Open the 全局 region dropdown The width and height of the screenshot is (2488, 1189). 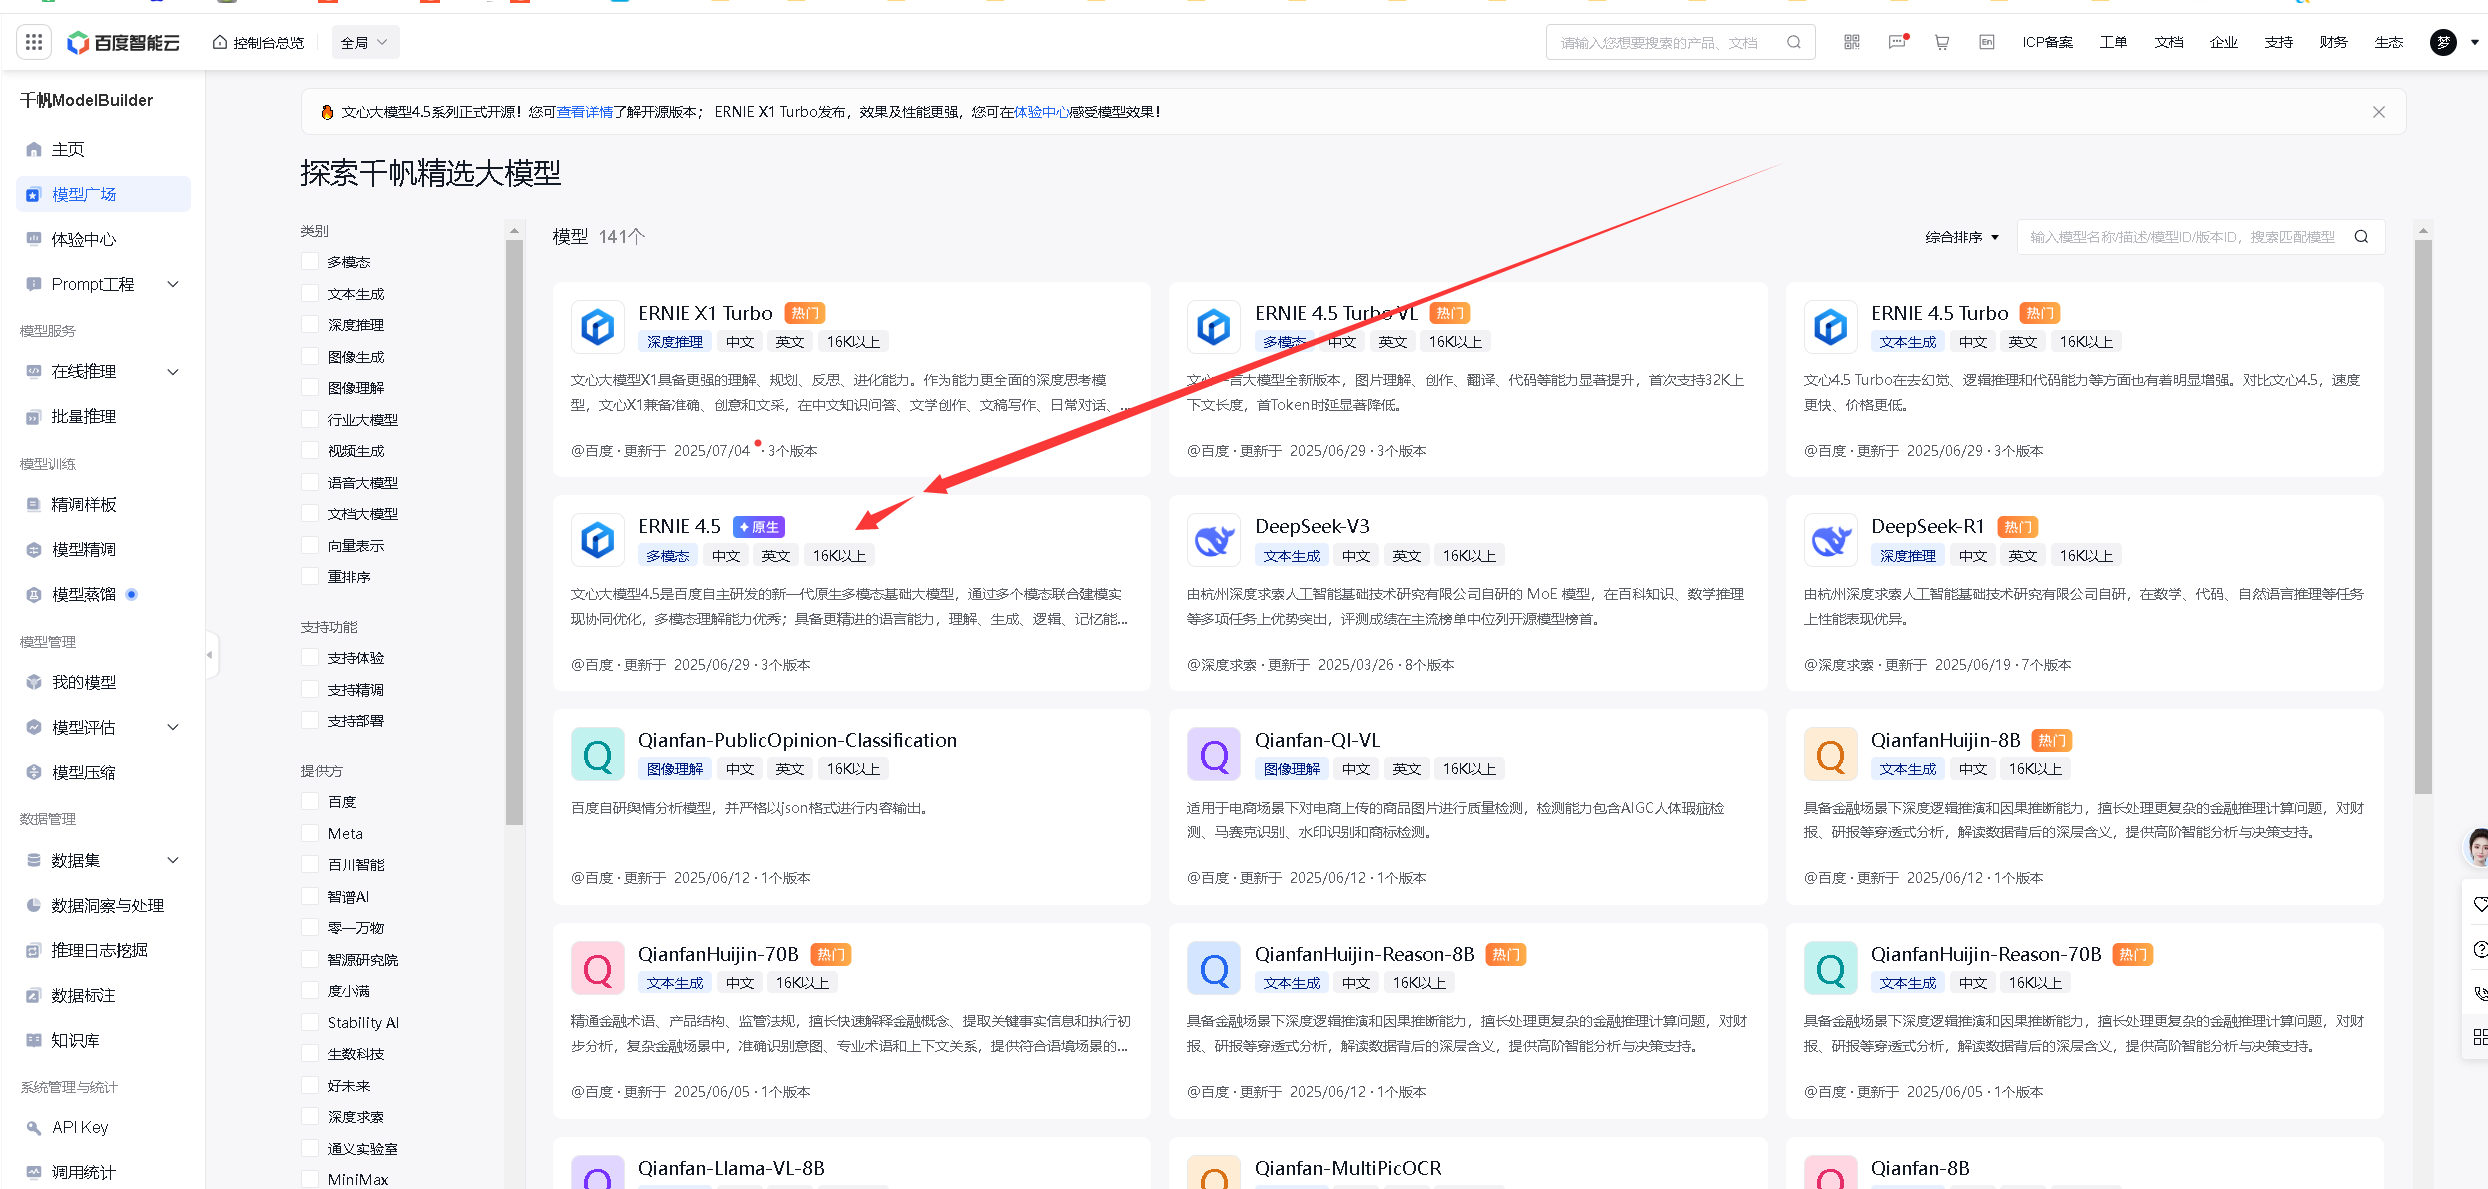(365, 42)
